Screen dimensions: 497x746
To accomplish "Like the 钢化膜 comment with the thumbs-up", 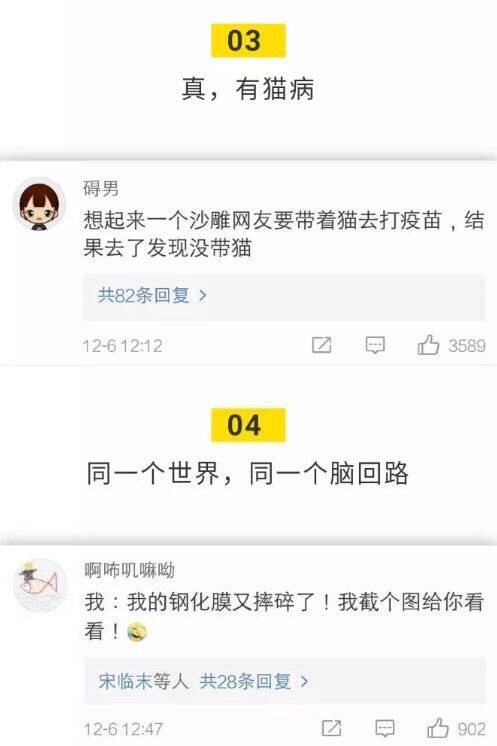I will click(x=438, y=728).
